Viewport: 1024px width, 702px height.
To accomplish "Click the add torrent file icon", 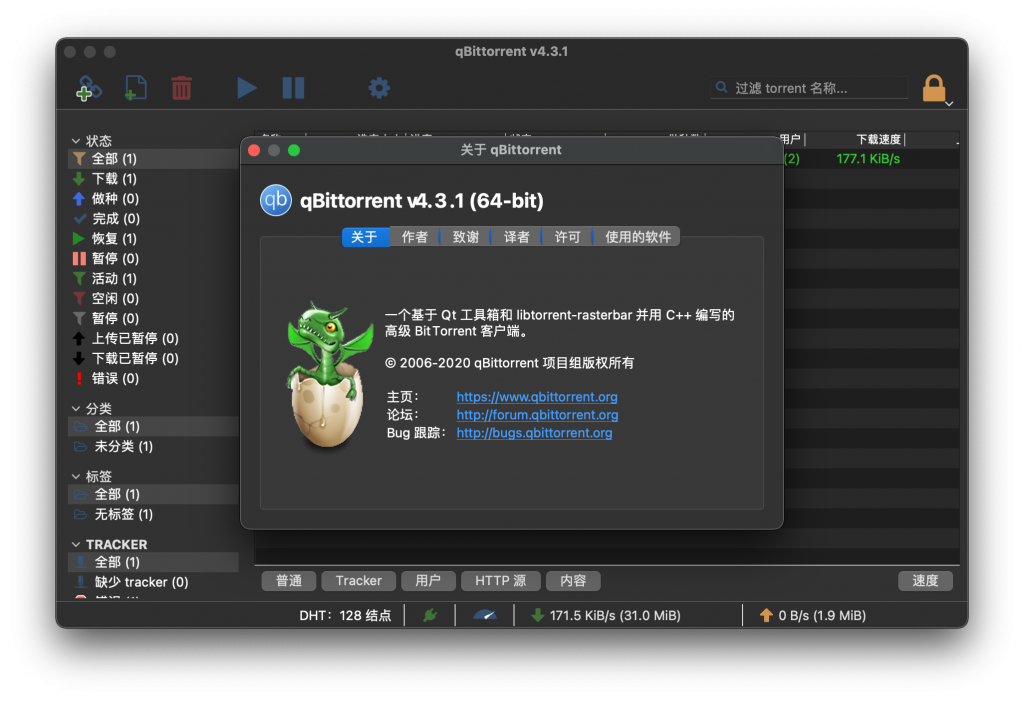I will pyautogui.click(x=135, y=88).
